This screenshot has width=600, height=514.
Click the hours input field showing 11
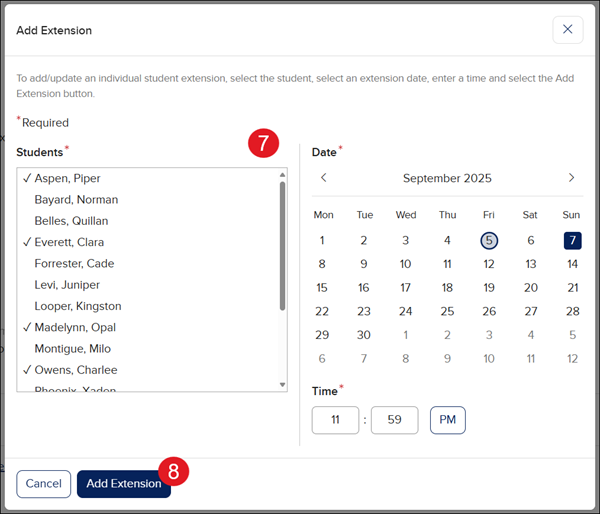click(x=335, y=420)
